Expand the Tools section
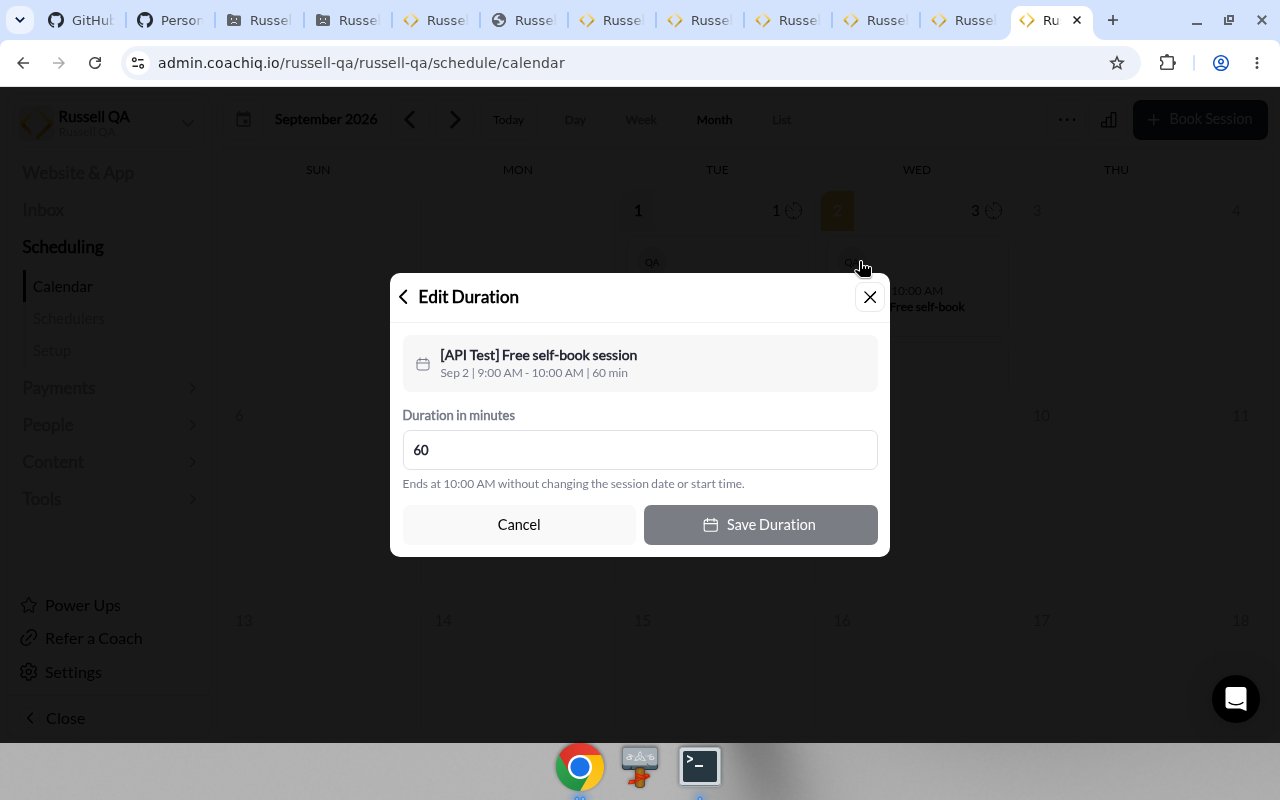The width and height of the screenshot is (1280, 800). coord(110,499)
